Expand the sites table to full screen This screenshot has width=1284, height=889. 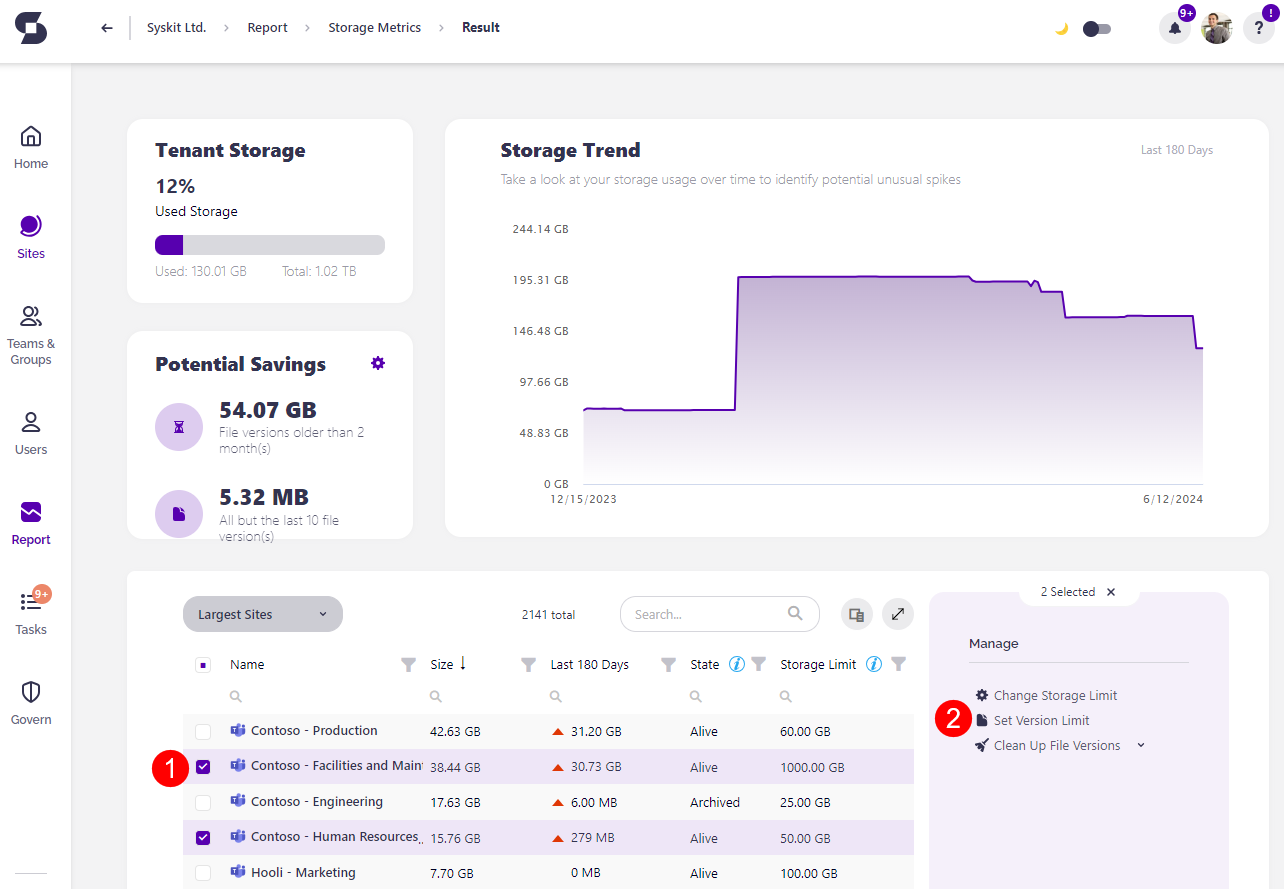click(x=897, y=614)
